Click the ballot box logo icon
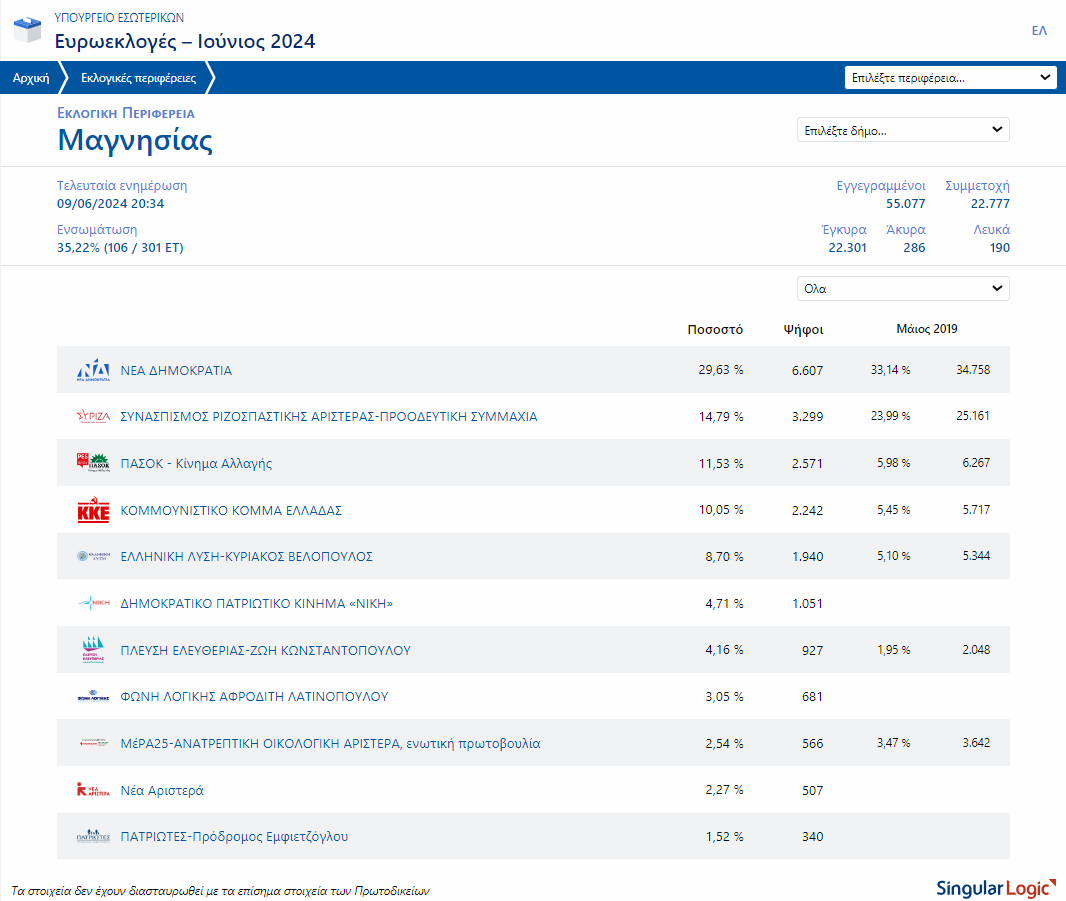 click(27, 30)
